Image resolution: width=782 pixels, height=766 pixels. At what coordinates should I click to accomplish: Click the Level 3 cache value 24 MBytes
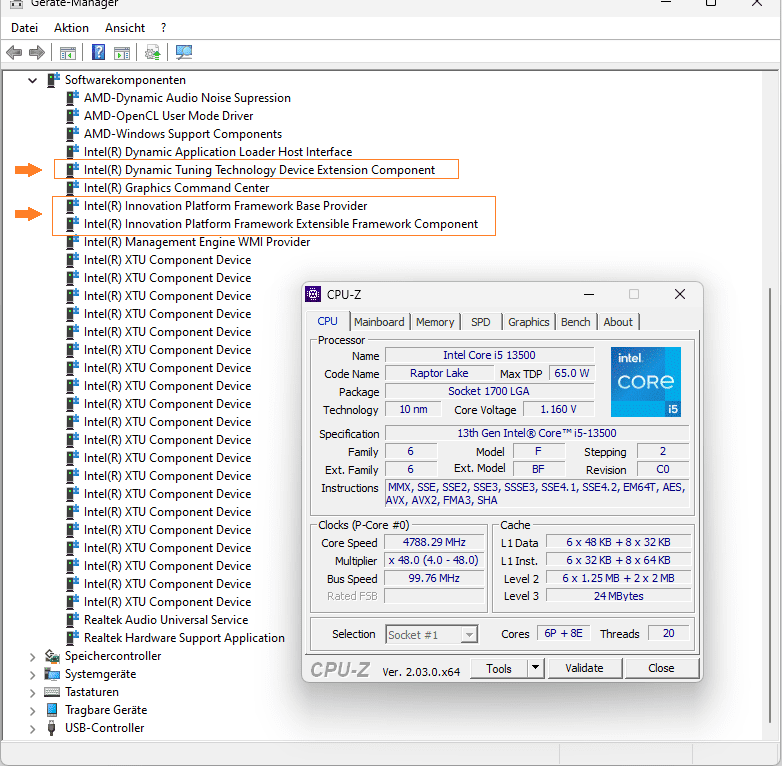click(x=618, y=596)
